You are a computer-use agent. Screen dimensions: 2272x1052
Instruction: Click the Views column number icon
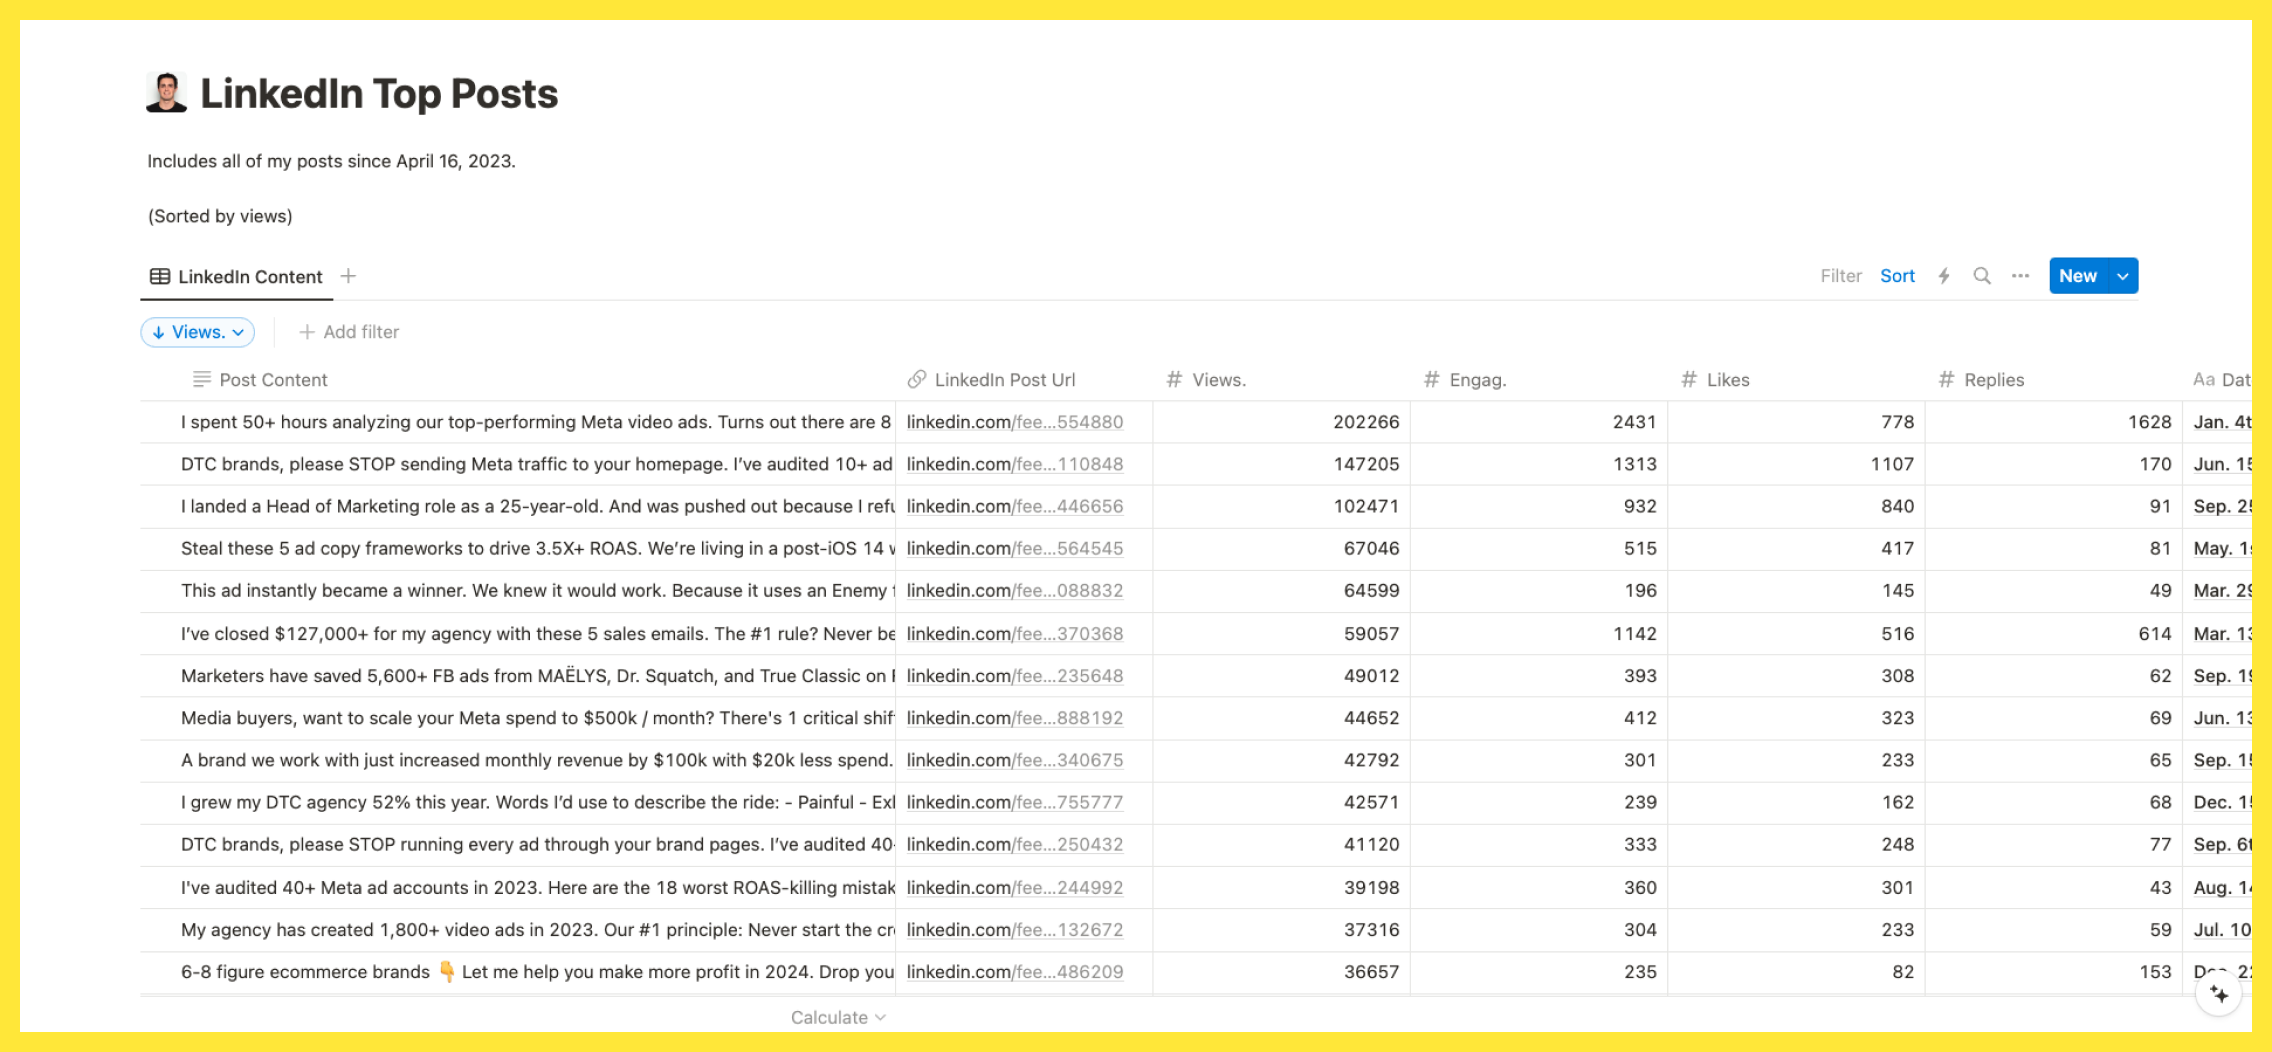coord(1174,380)
